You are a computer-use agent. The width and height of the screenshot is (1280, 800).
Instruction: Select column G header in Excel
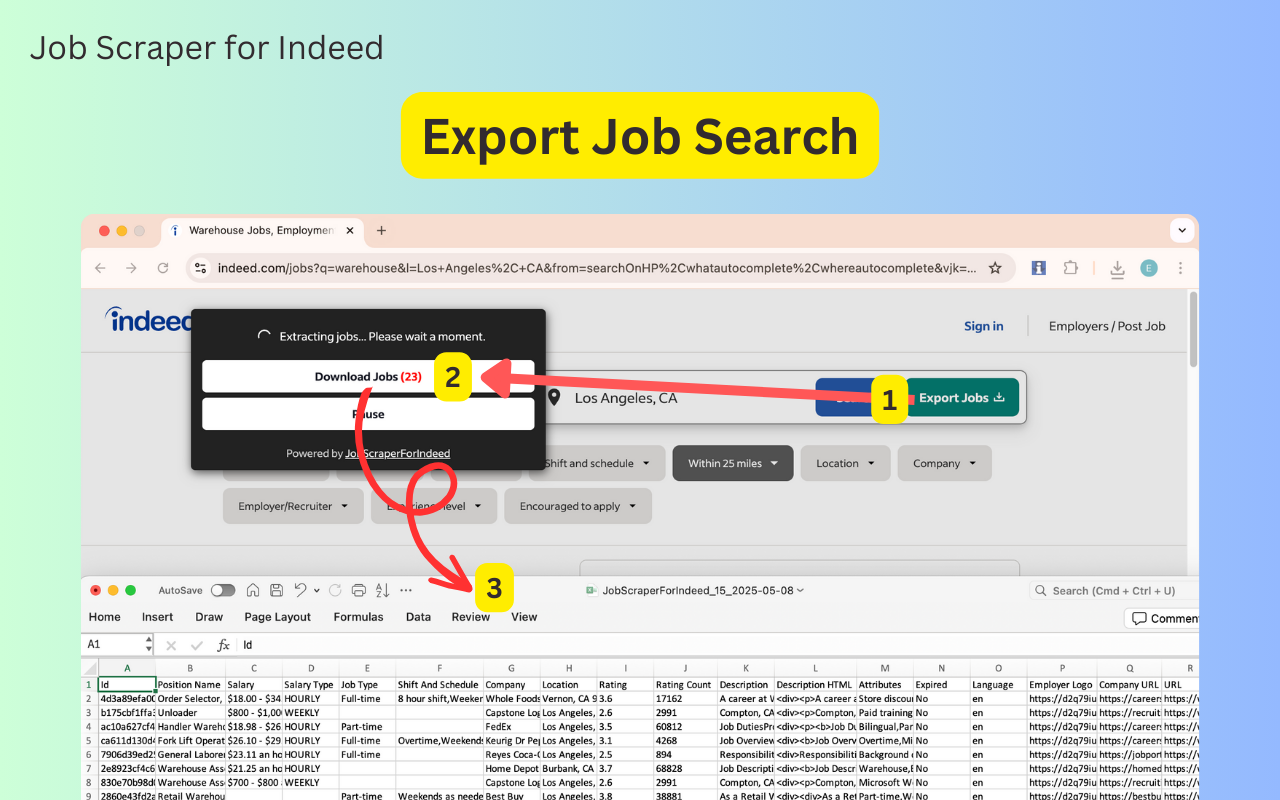[511, 668]
